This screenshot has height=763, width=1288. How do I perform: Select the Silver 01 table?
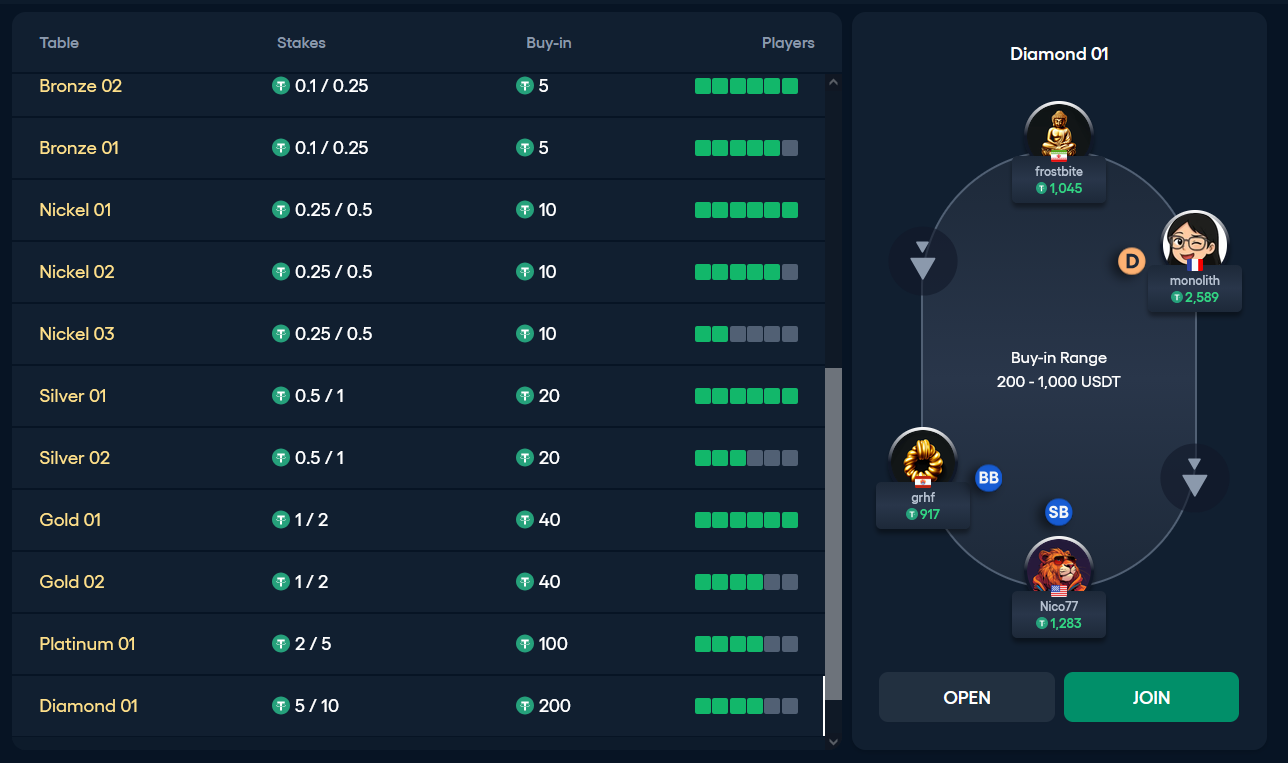419,396
